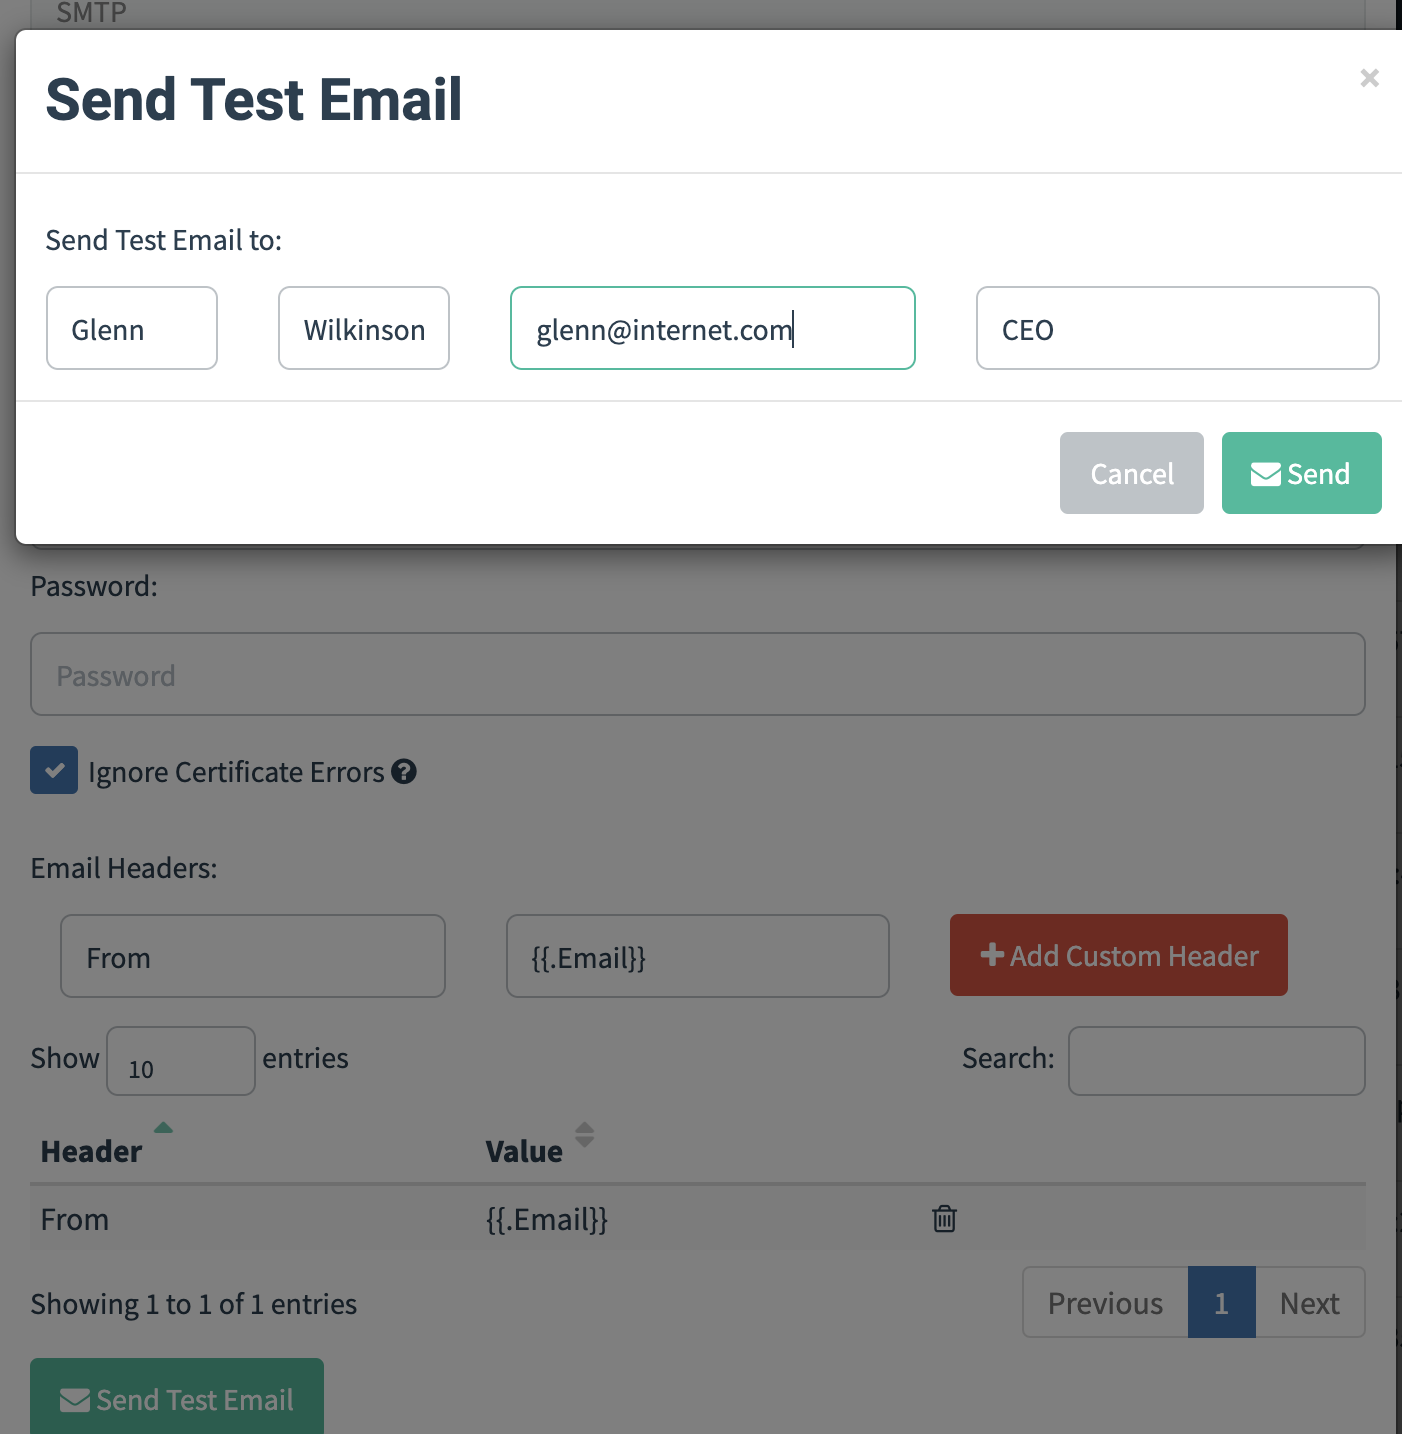This screenshot has width=1402, height=1434.
Task: Edit the Glenn first name field
Action: click(131, 328)
